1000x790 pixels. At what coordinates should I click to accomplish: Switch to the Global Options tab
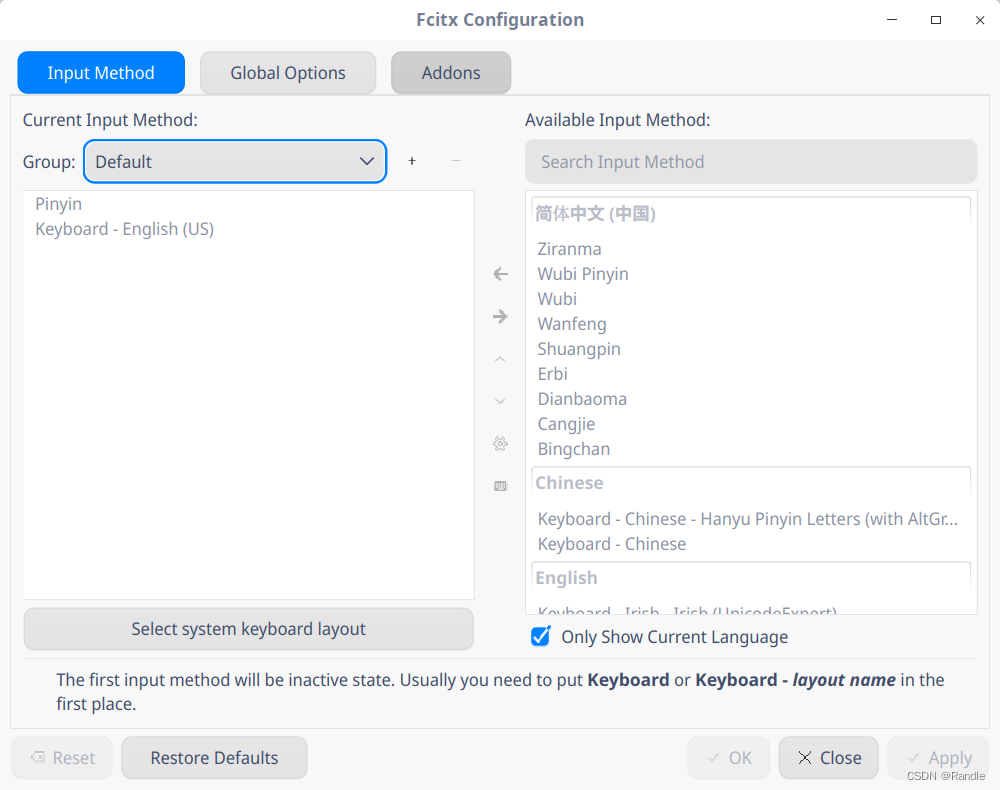point(288,73)
